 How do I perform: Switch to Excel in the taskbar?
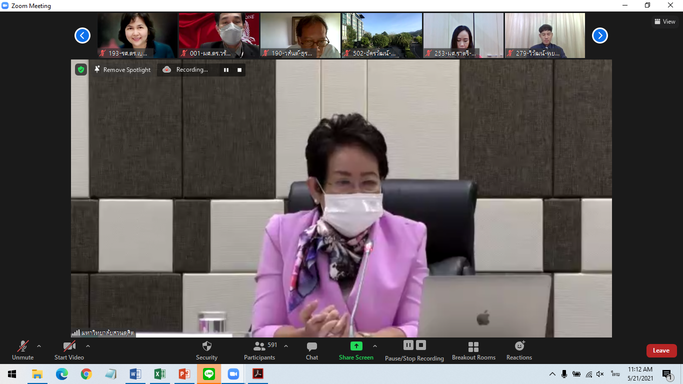[x=159, y=374]
